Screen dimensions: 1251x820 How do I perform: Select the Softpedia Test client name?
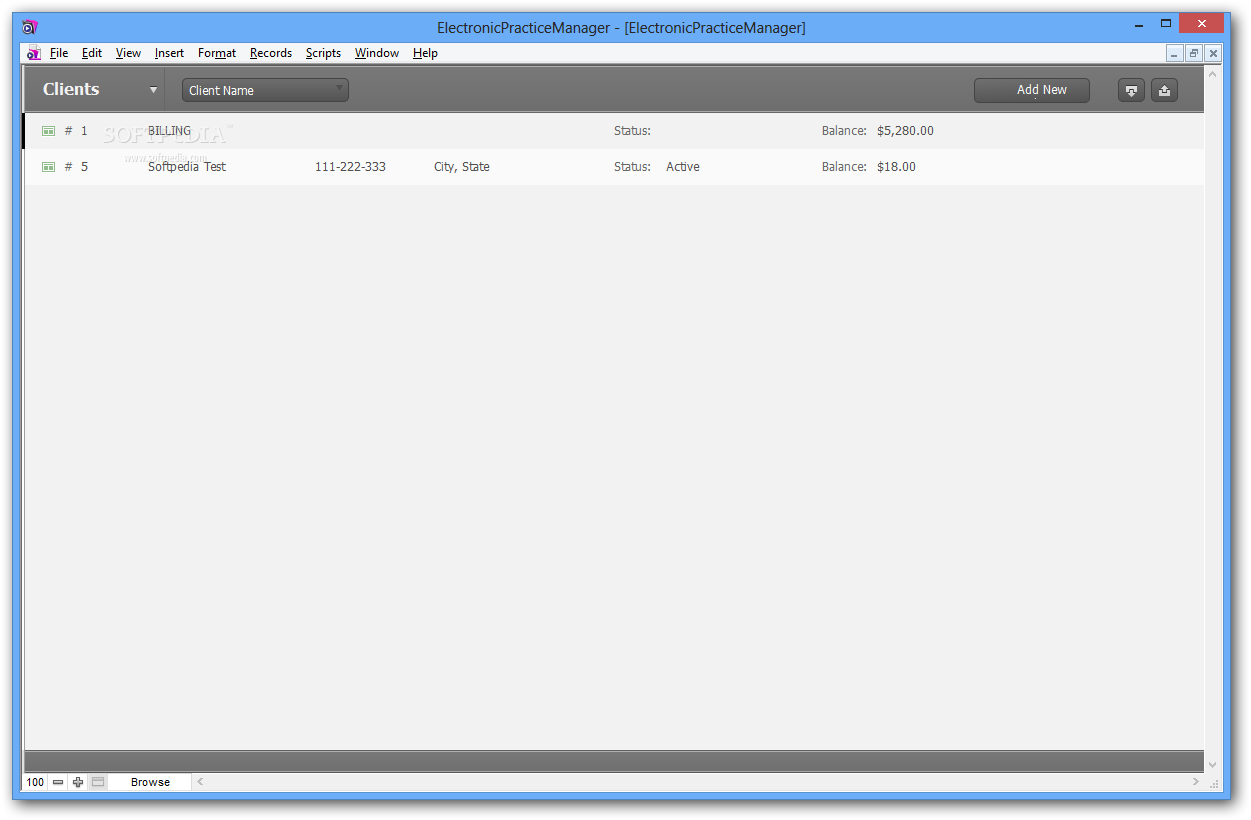[187, 167]
